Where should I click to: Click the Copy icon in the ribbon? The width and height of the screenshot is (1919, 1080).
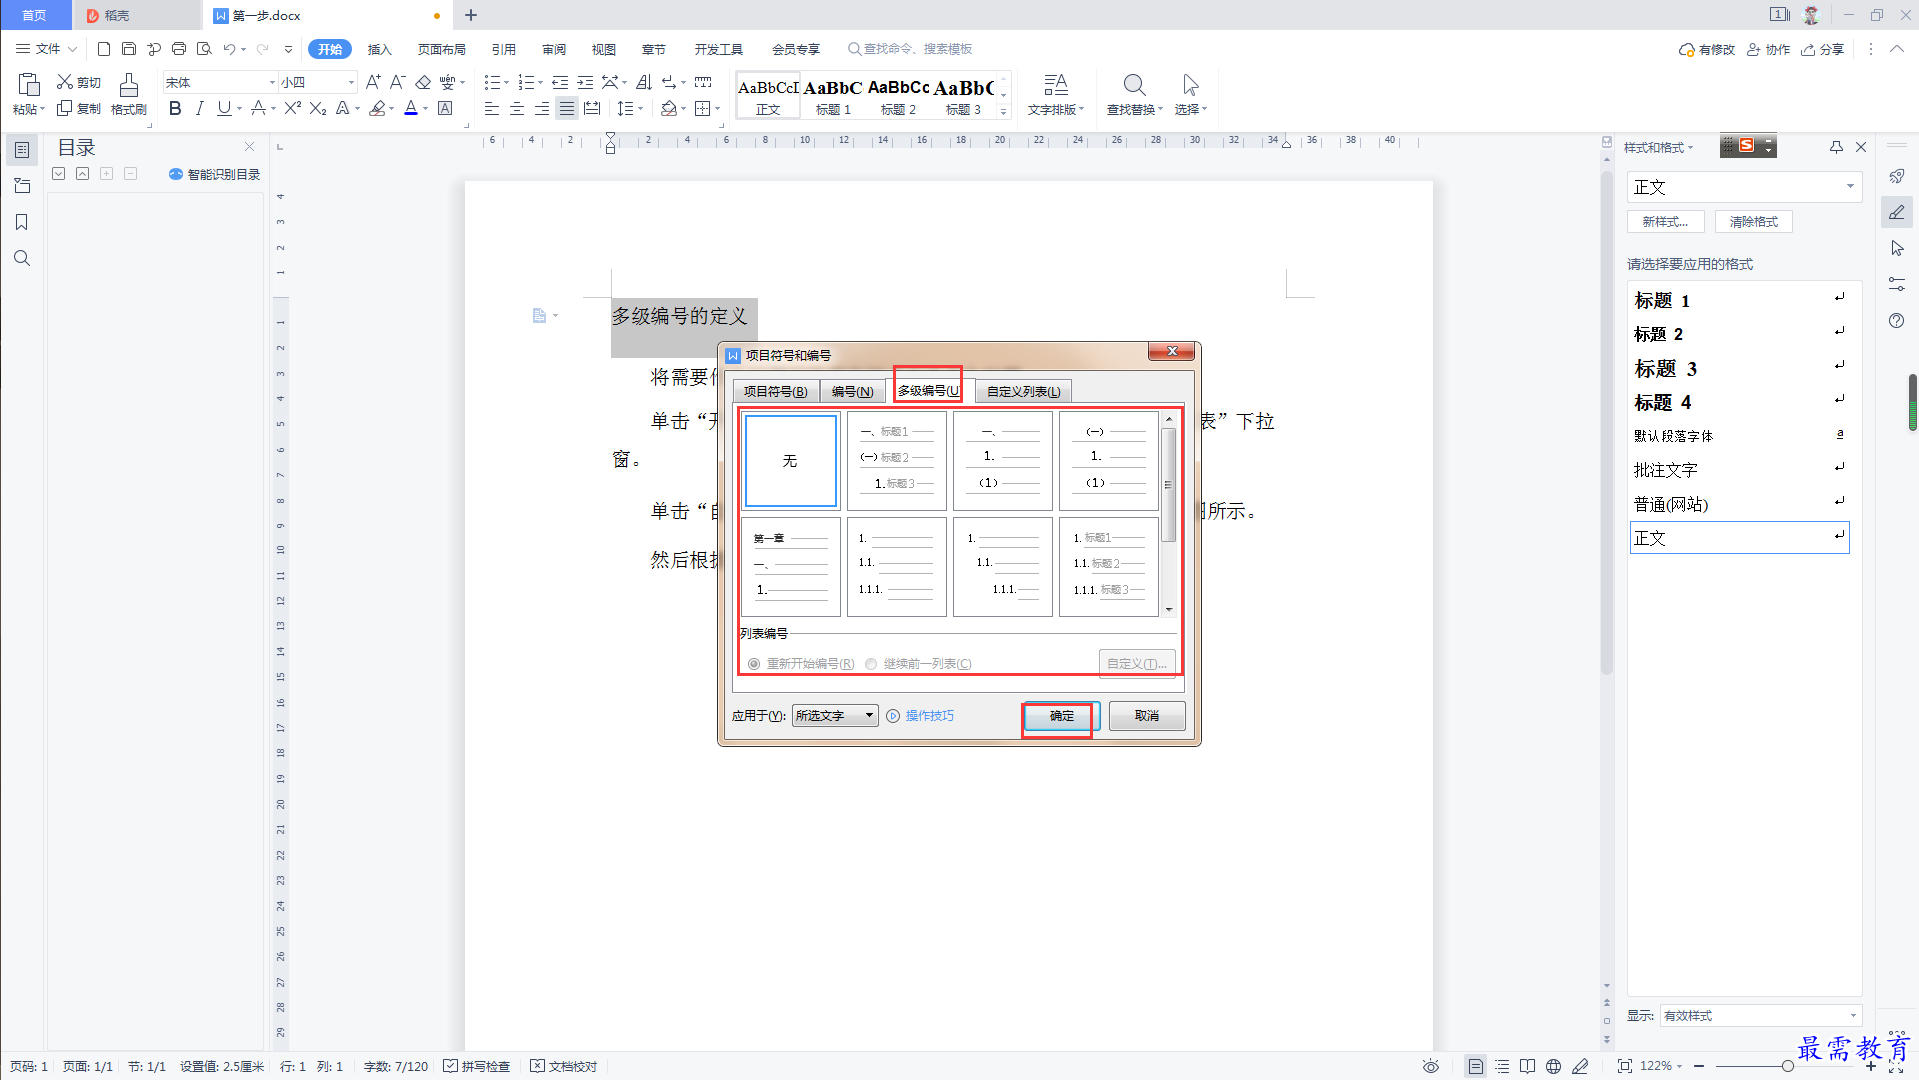(x=65, y=108)
